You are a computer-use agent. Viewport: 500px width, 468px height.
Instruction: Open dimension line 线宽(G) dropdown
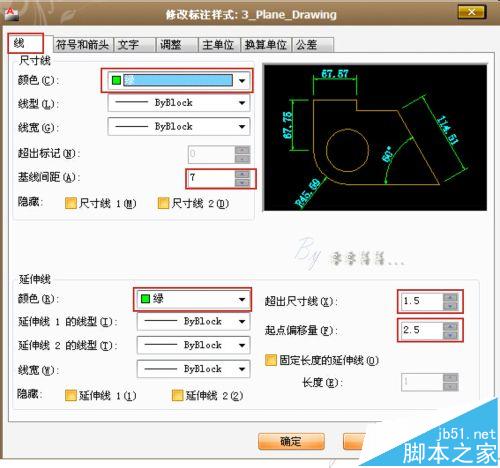pos(179,127)
